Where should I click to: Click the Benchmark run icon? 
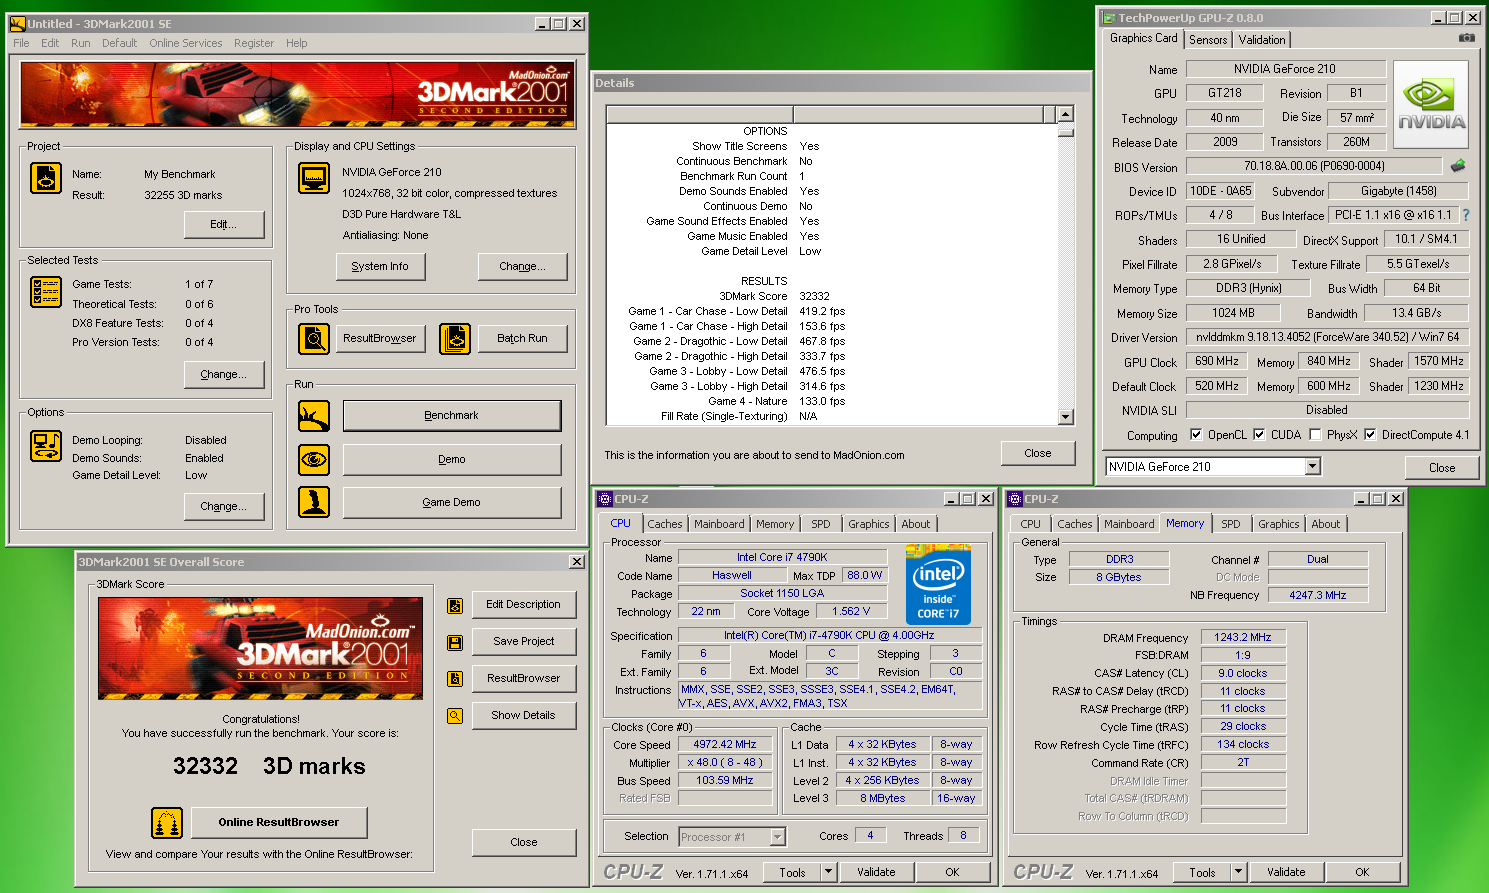pos(314,415)
